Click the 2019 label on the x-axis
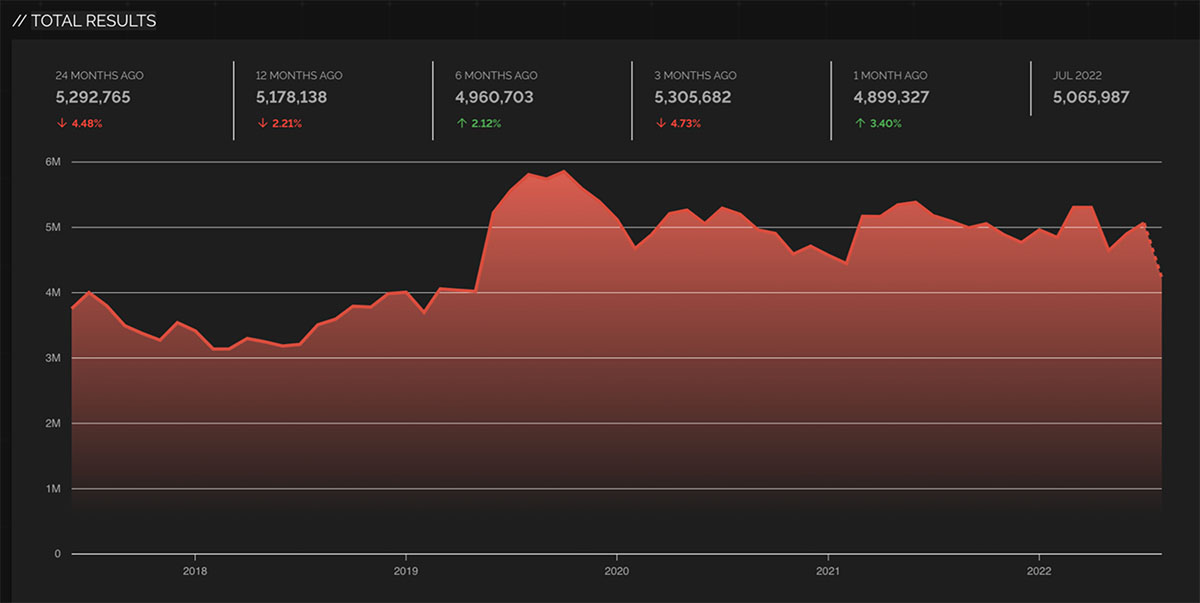The height and width of the screenshot is (603, 1200). pyautogui.click(x=405, y=573)
